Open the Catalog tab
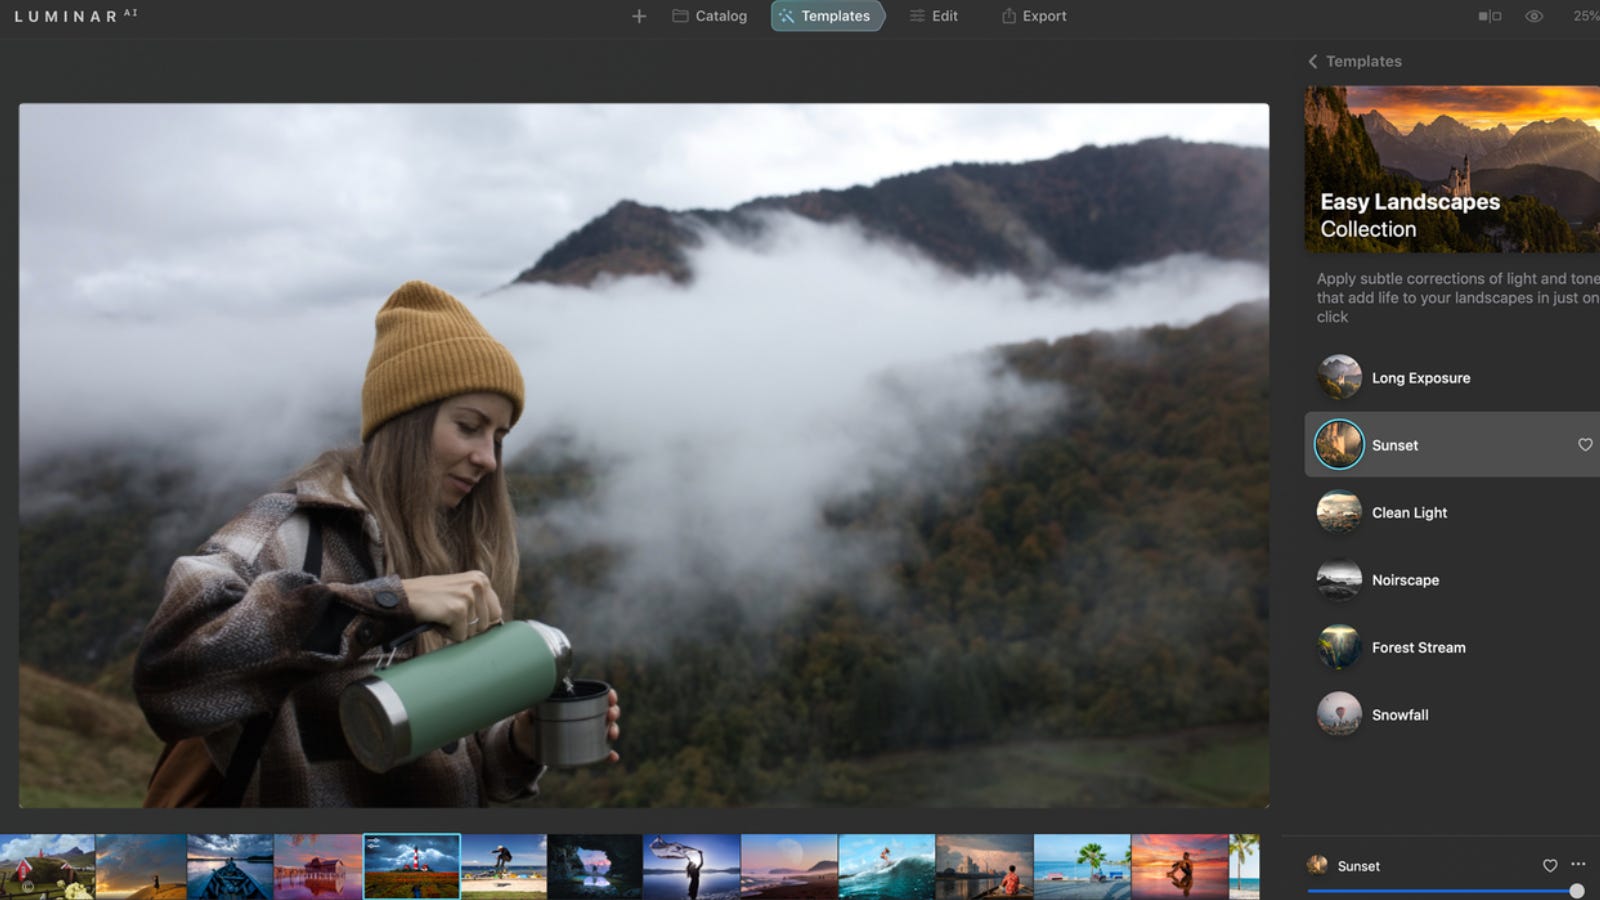 pos(710,16)
